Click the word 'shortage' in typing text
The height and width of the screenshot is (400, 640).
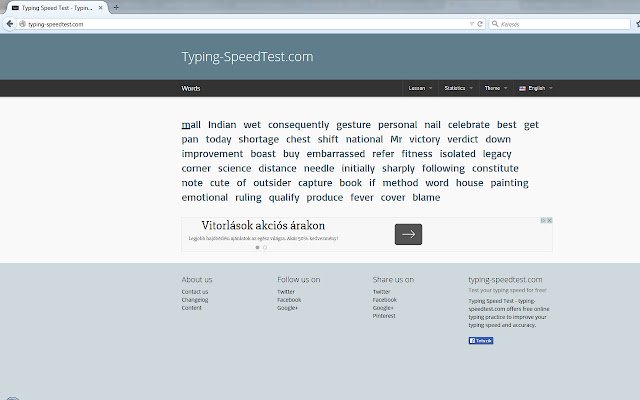(x=259, y=140)
